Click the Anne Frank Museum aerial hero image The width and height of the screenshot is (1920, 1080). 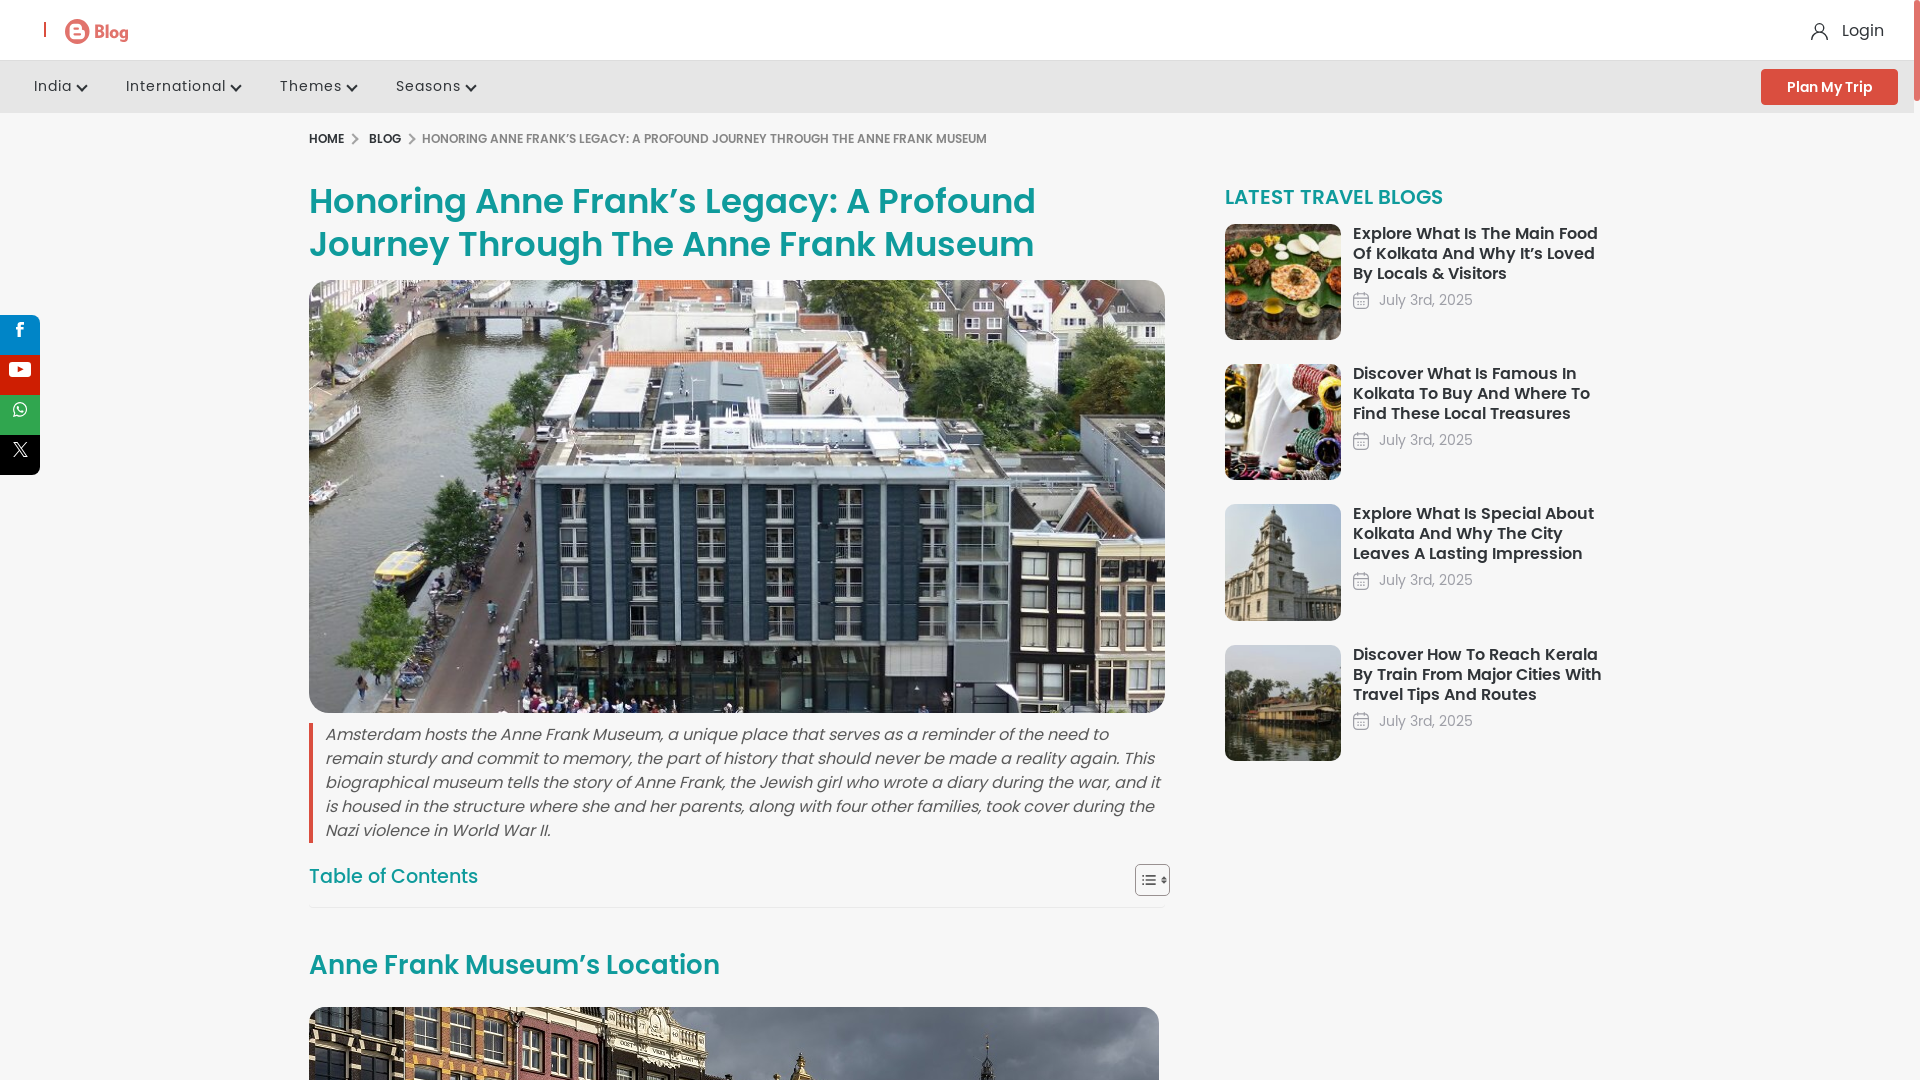point(737,496)
